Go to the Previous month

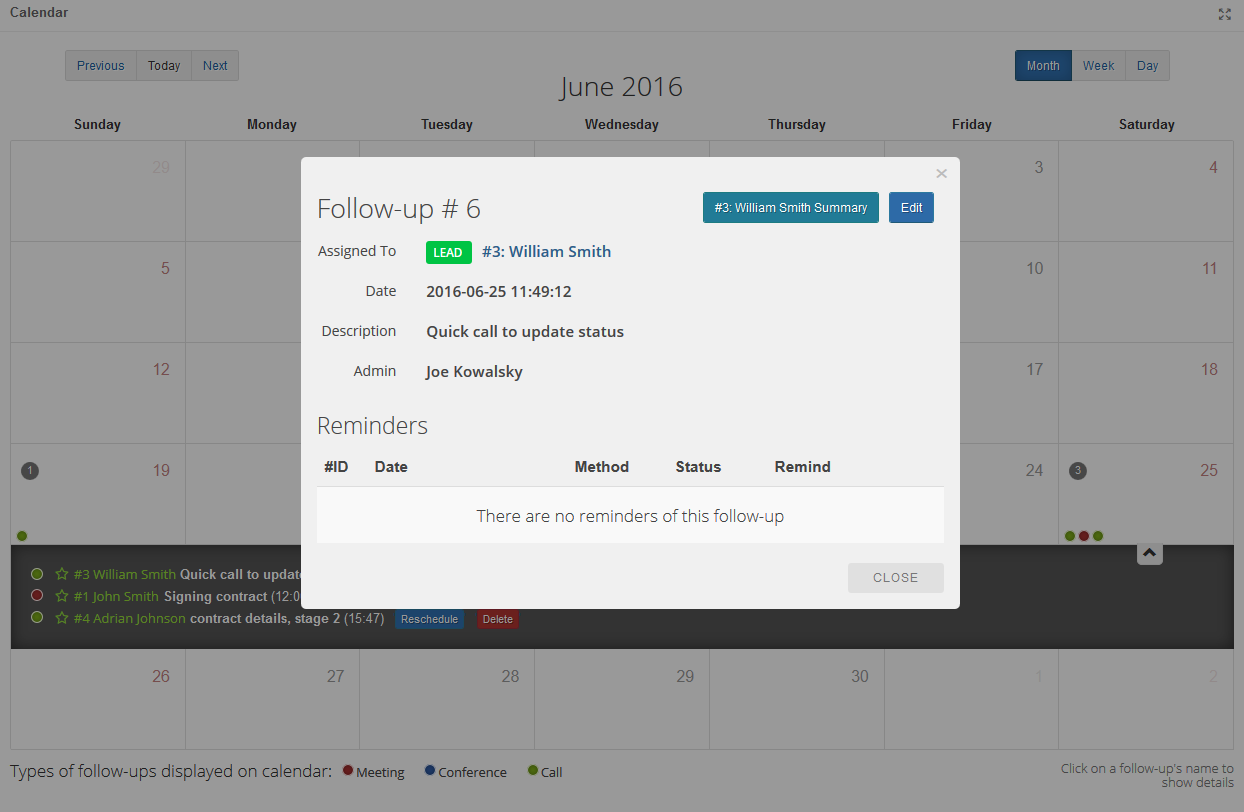pyautogui.click(x=101, y=66)
